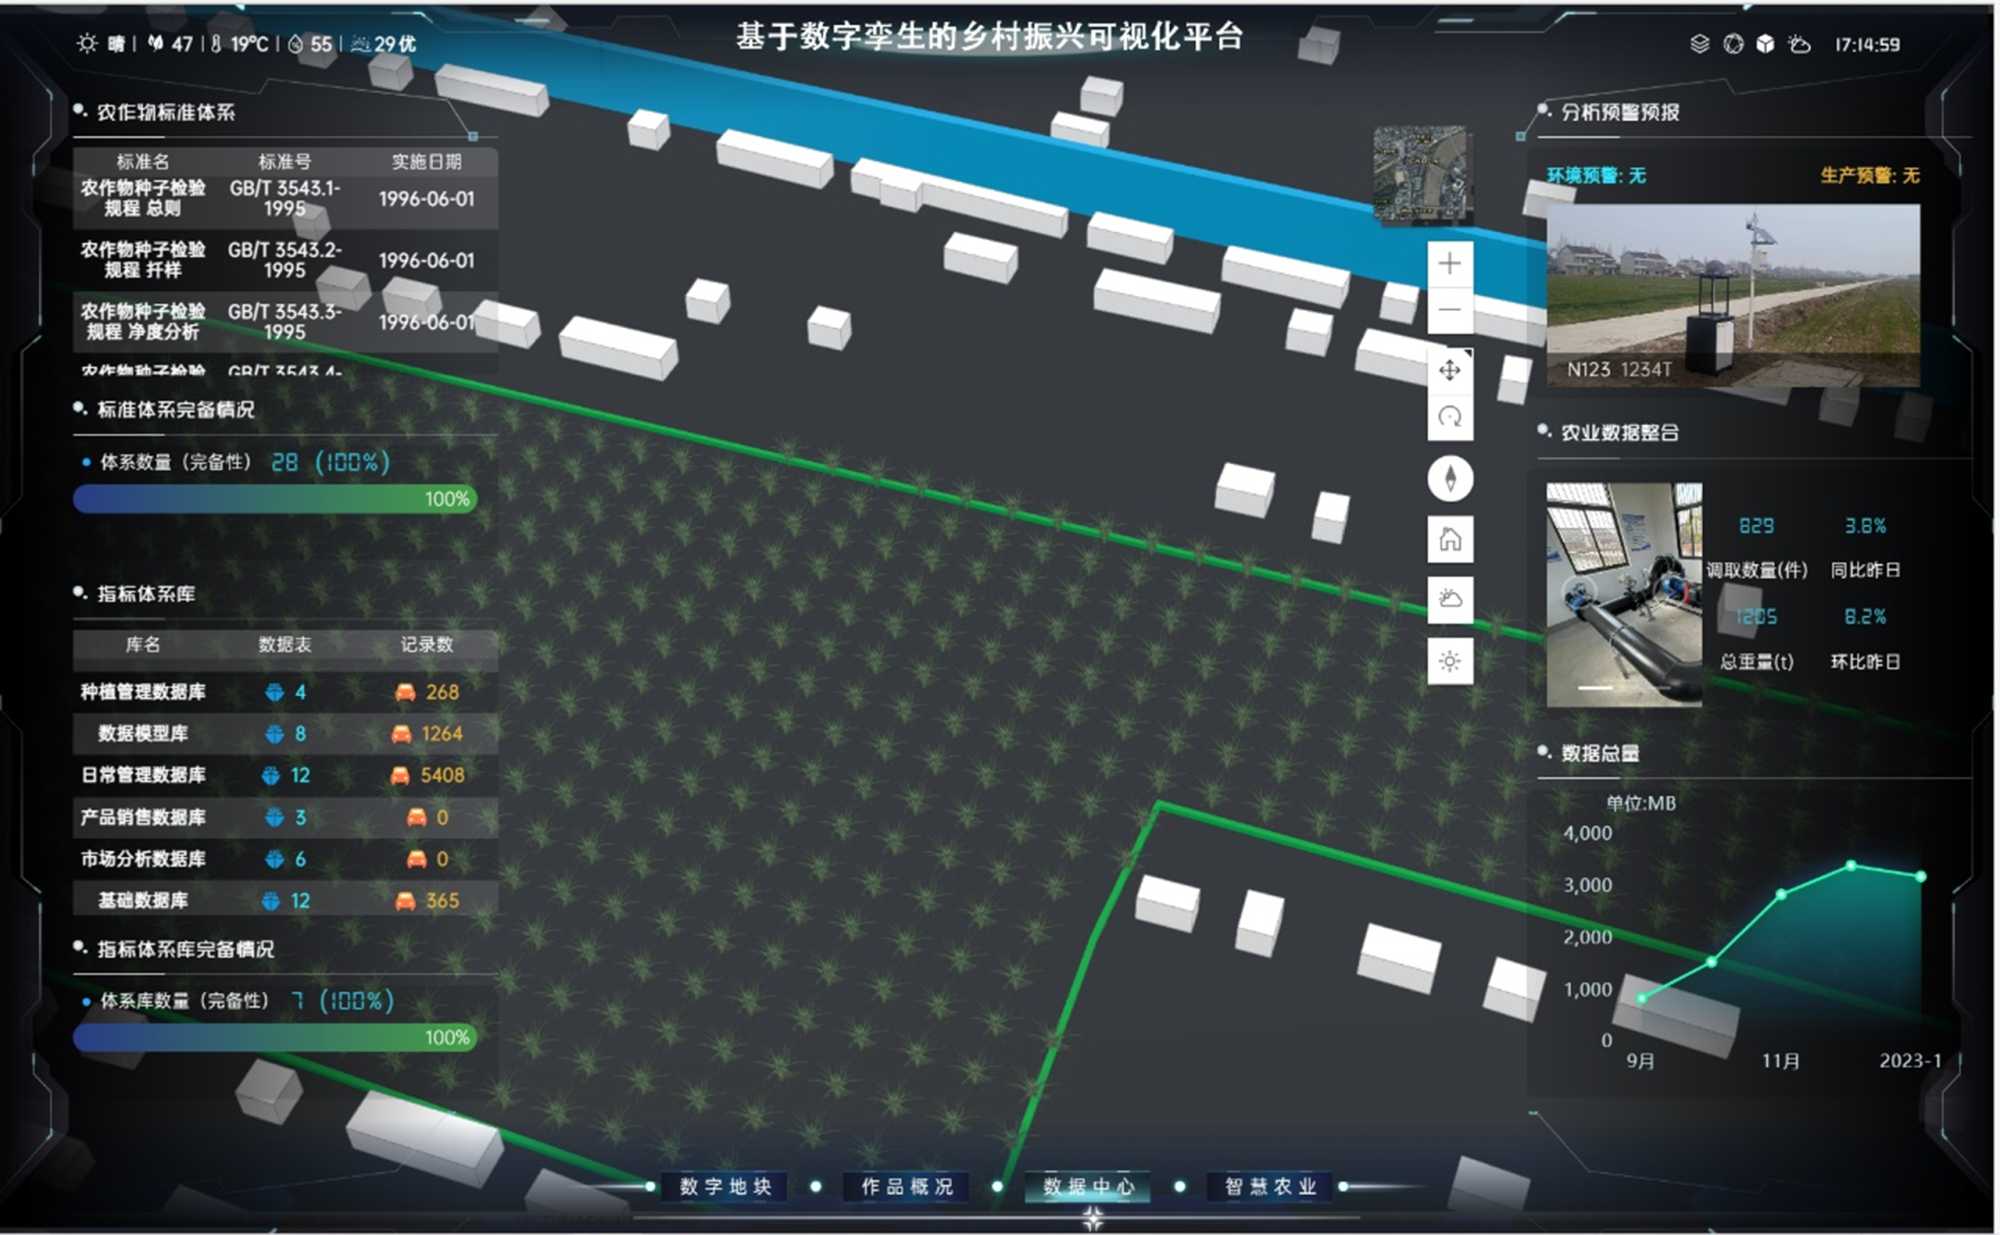This screenshot has height=1235, width=2000.
Task: Click the zoom in plus button
Action: click(x=1449, y=264)
